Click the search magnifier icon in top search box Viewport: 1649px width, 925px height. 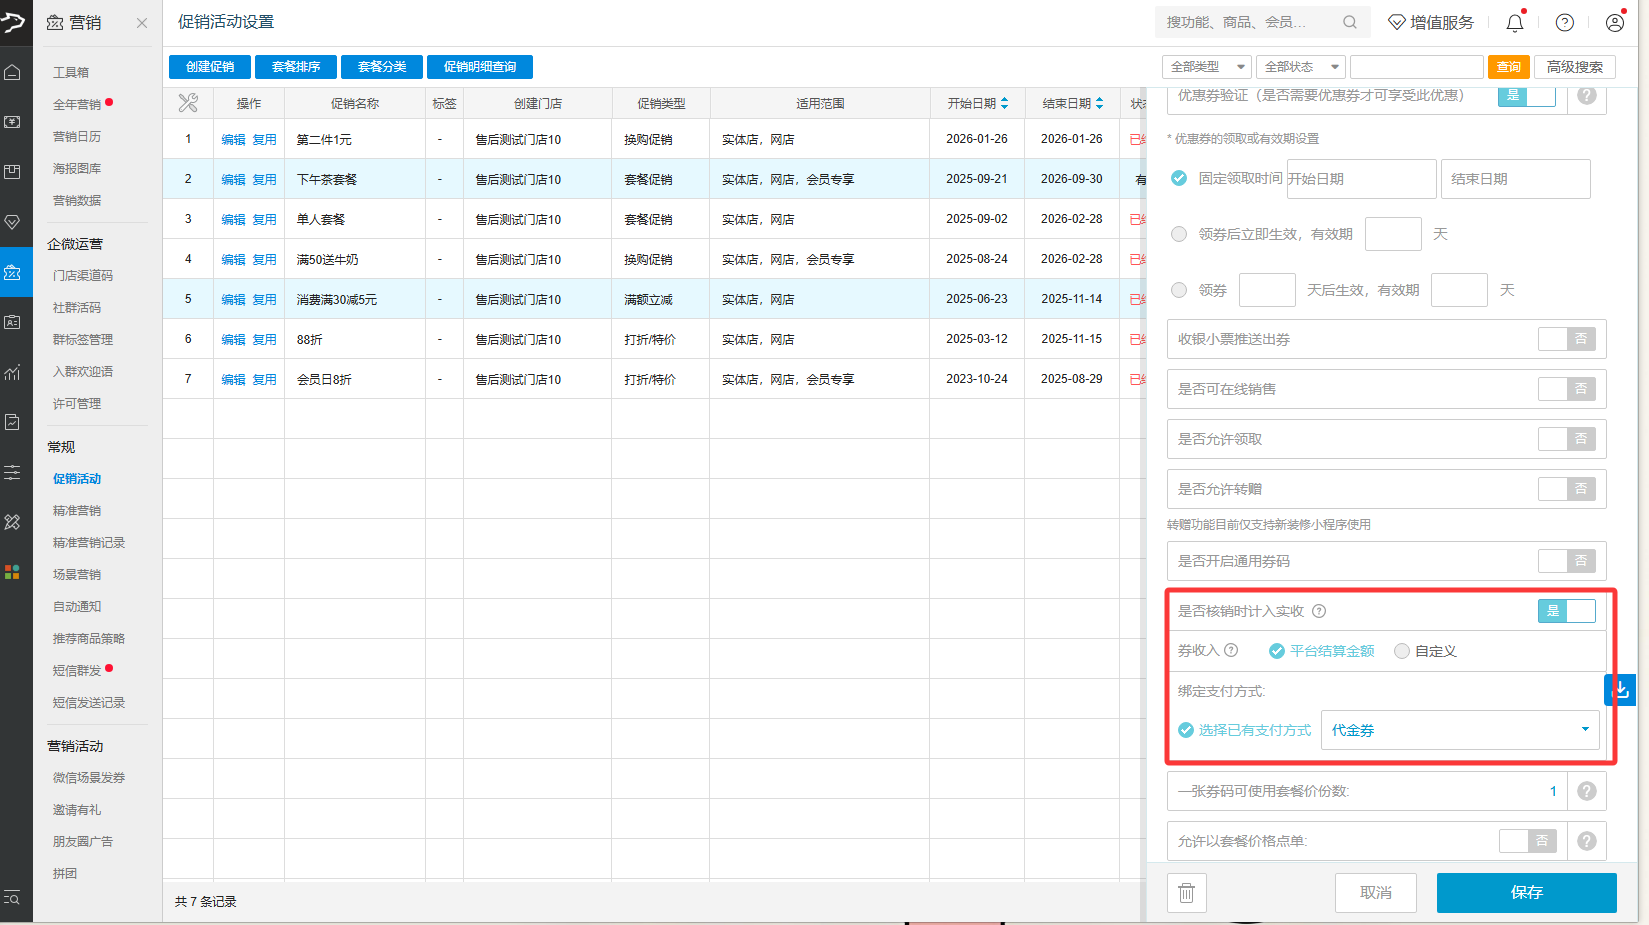tap(1350, 22)
